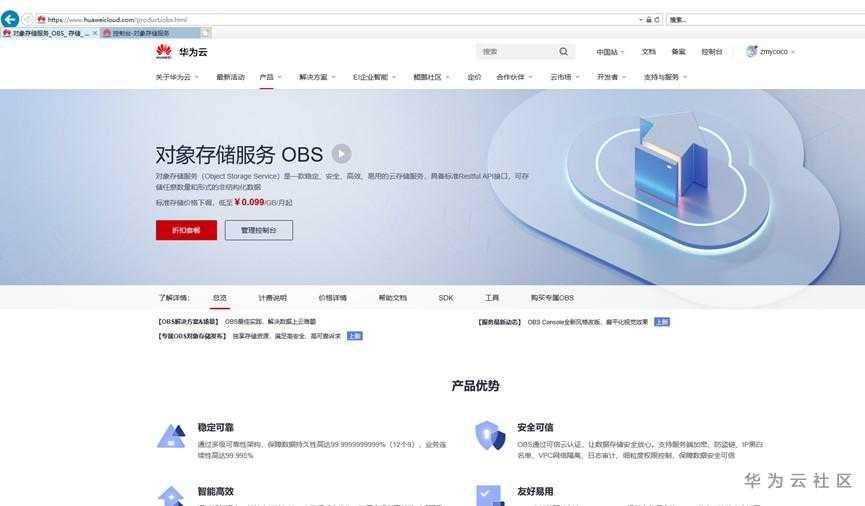Expand the 社区 menu in the nav bar
The width and height of the screenshot is (865, 506).
pyautogui.click(x=431, y=77)
